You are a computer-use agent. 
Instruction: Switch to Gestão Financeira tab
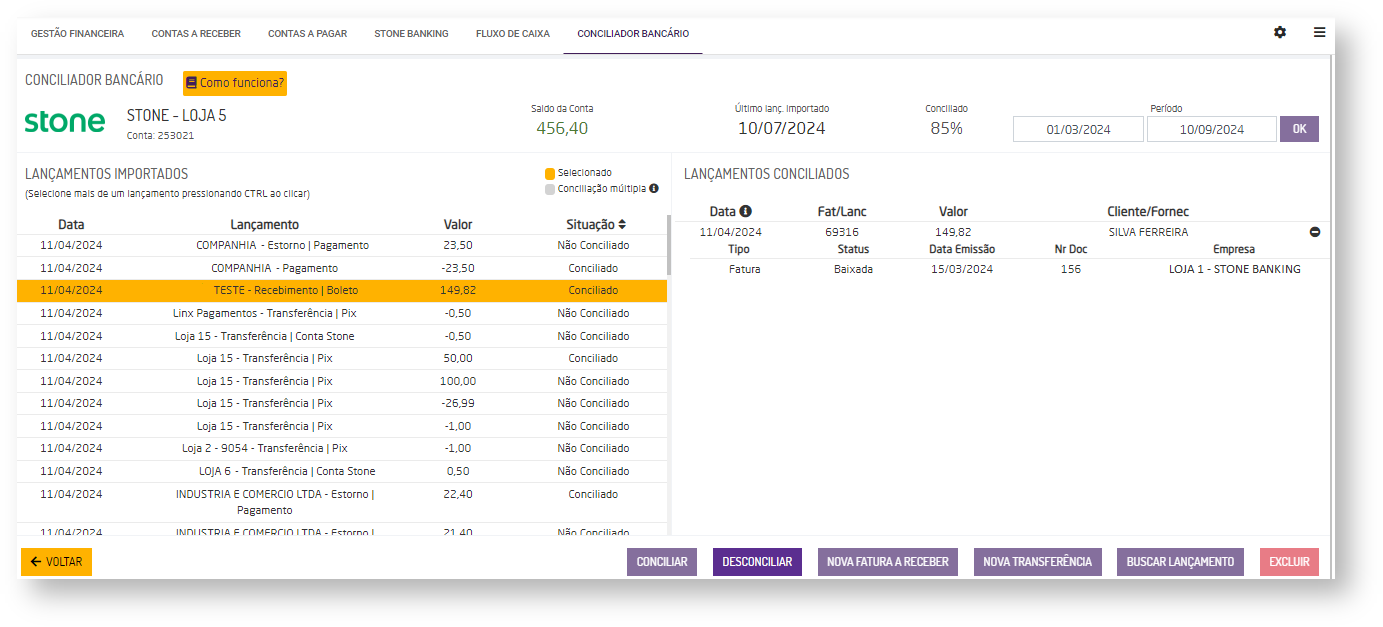pos(78,33)
